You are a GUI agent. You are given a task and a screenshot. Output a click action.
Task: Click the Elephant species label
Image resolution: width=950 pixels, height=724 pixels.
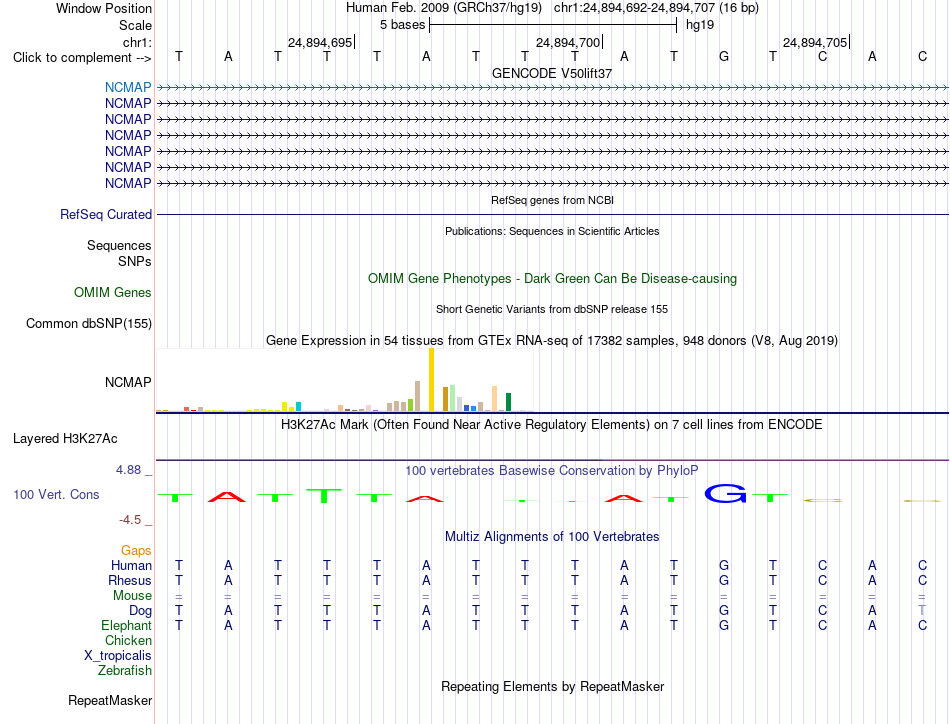[126, 625]
